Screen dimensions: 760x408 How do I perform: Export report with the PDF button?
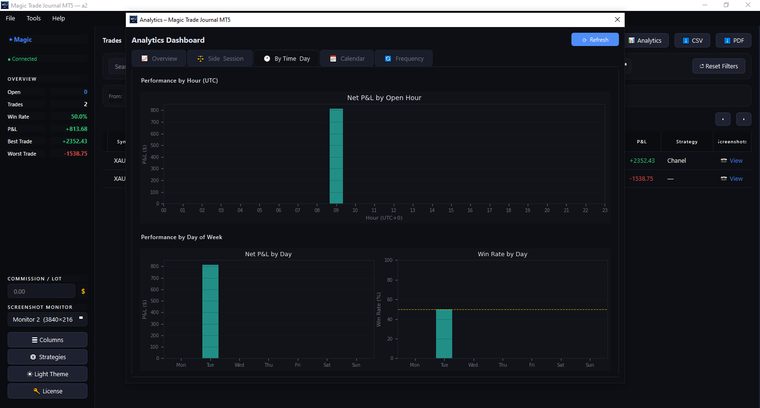click(x=733, y=41)
